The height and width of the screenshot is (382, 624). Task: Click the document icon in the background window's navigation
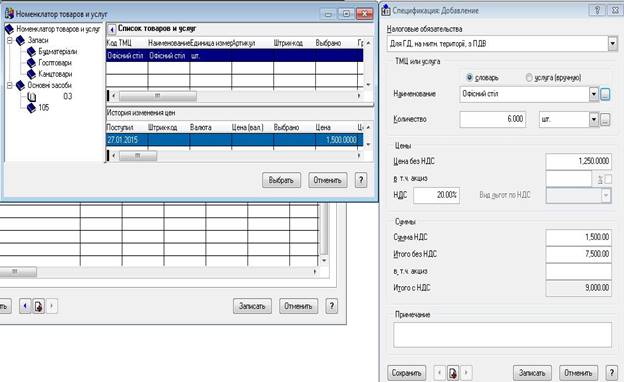click(38, 306)
